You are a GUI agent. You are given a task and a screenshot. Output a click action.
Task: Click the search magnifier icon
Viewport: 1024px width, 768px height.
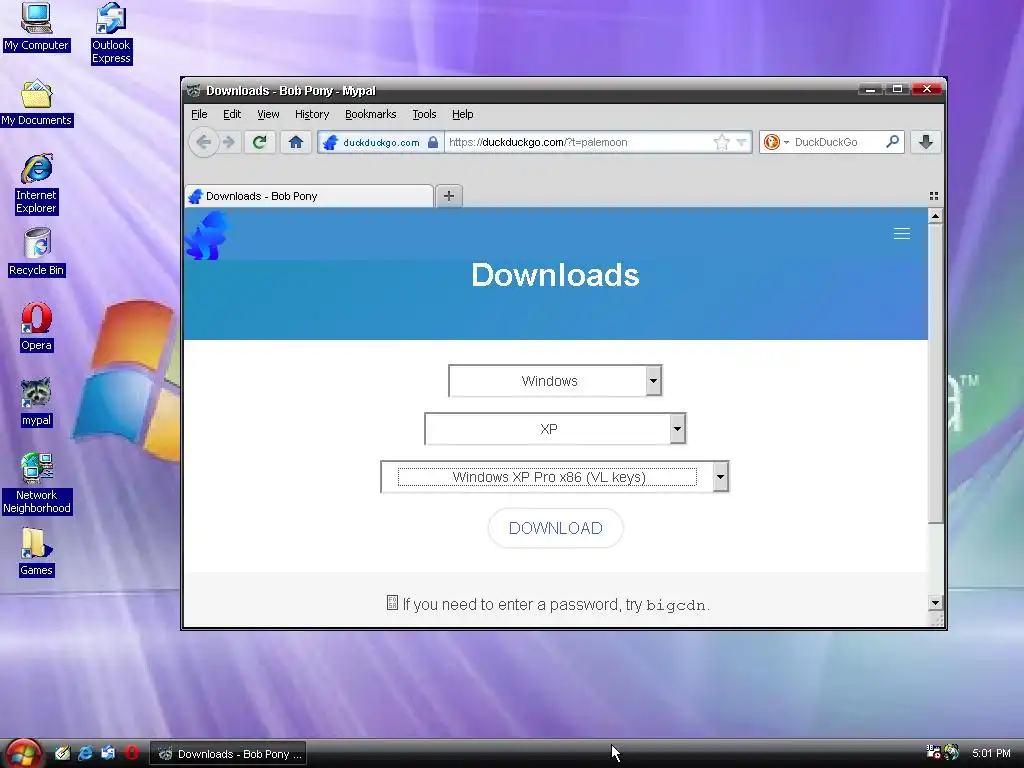pos(892,142)
